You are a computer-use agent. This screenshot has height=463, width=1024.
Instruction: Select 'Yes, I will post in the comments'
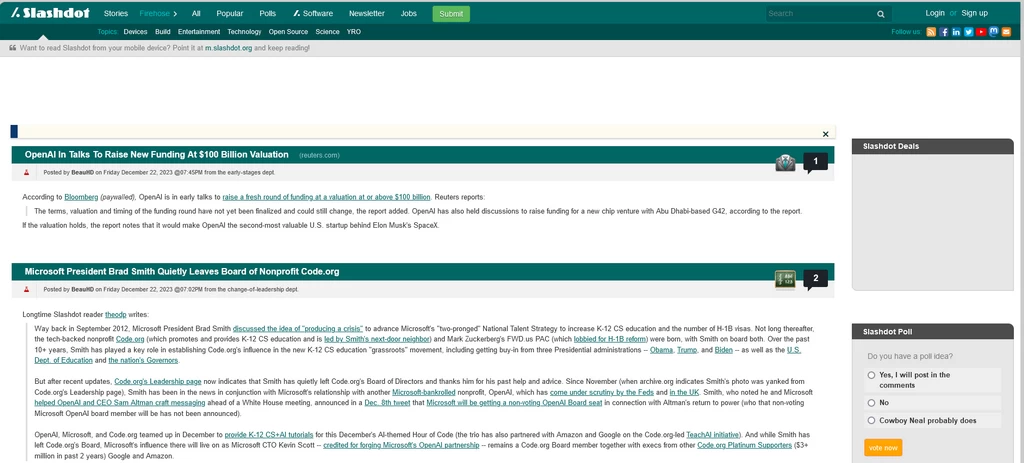871,375
